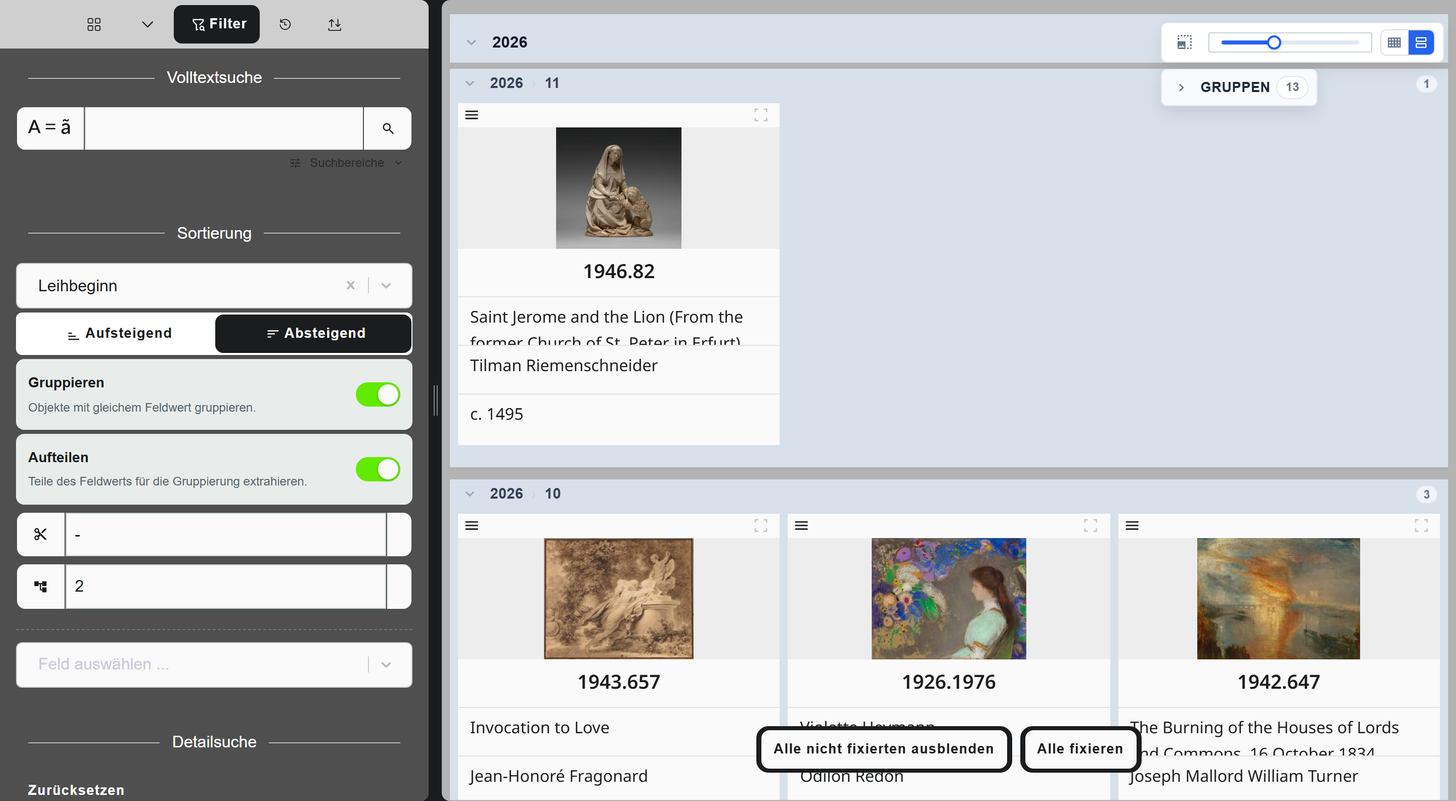This screenshot has width=1456, height=801.
Task: Switch to the card list view
Action: pos(1421,42)
